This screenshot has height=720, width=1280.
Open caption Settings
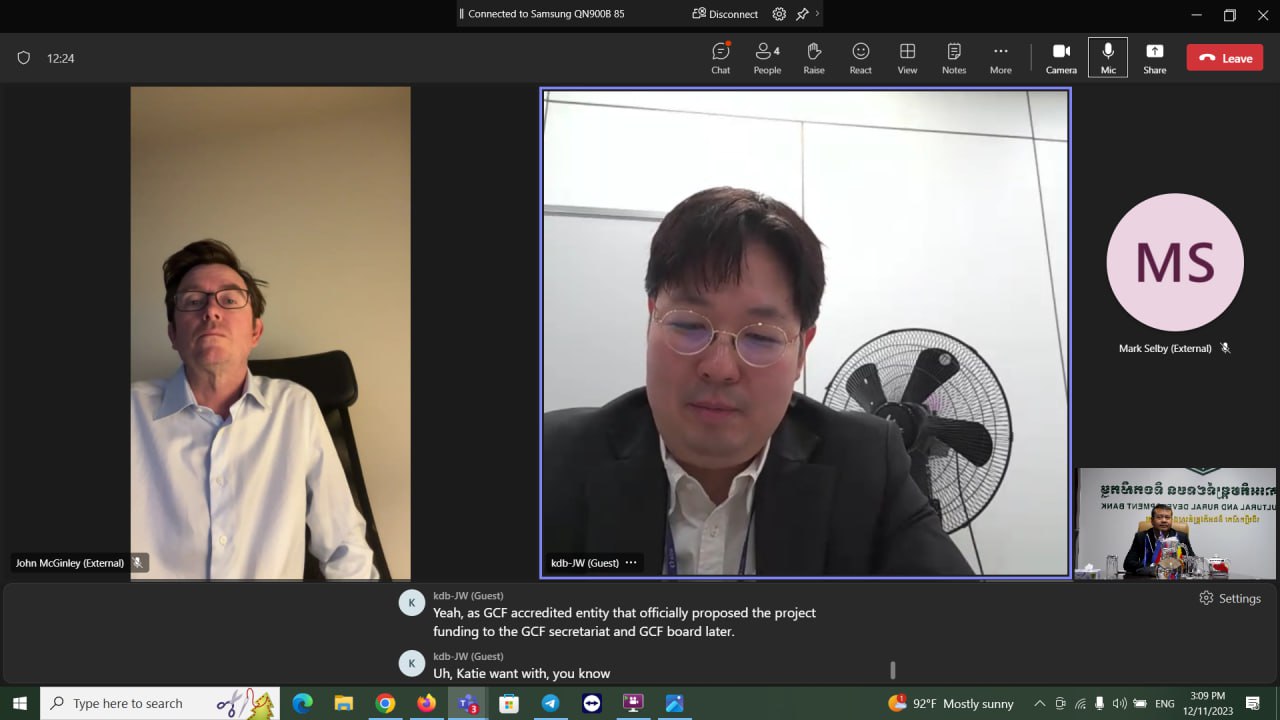[x=1230, y=598]
